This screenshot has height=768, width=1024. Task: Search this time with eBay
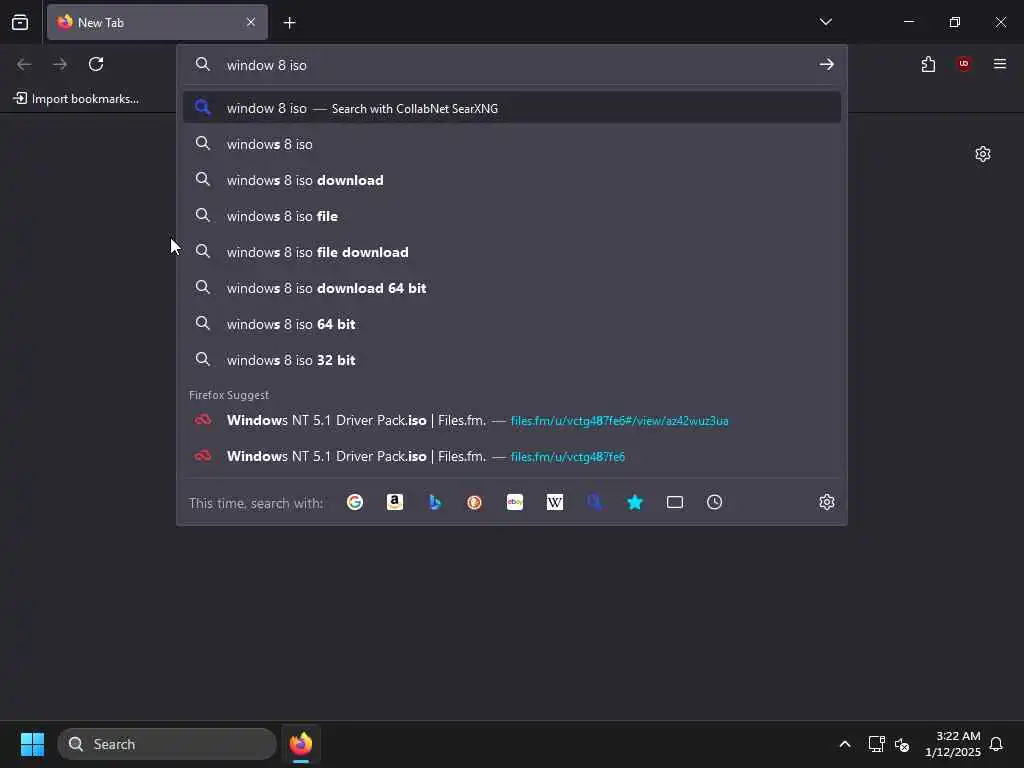515,502
